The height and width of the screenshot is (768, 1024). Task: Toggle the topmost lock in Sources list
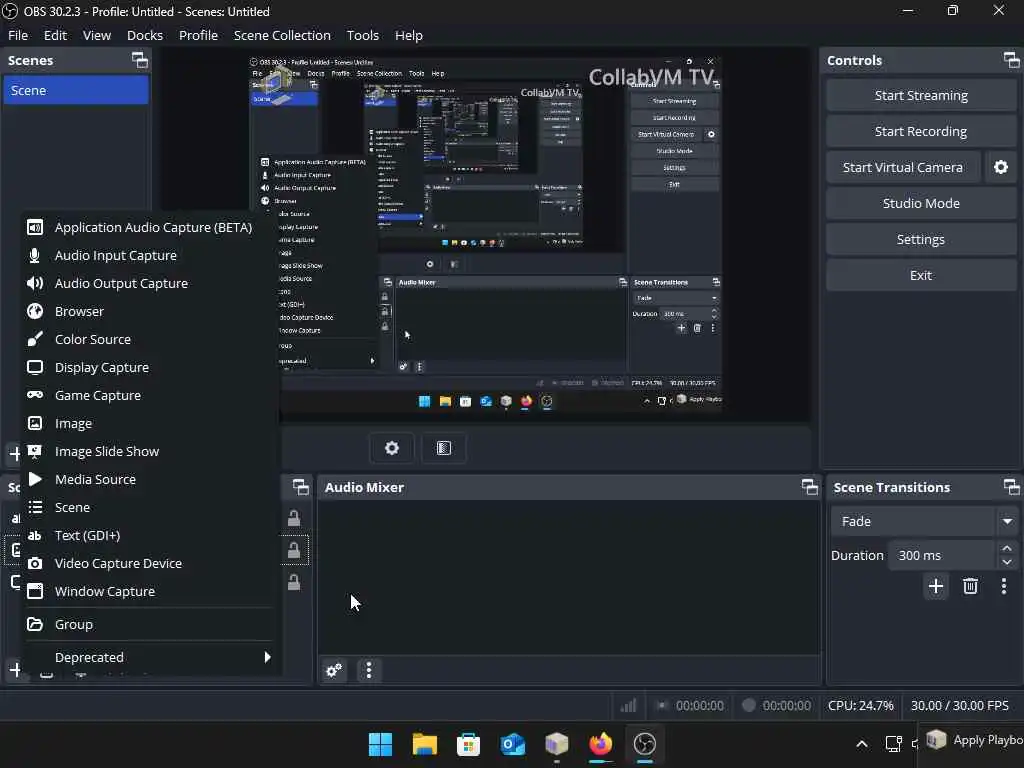294,519
